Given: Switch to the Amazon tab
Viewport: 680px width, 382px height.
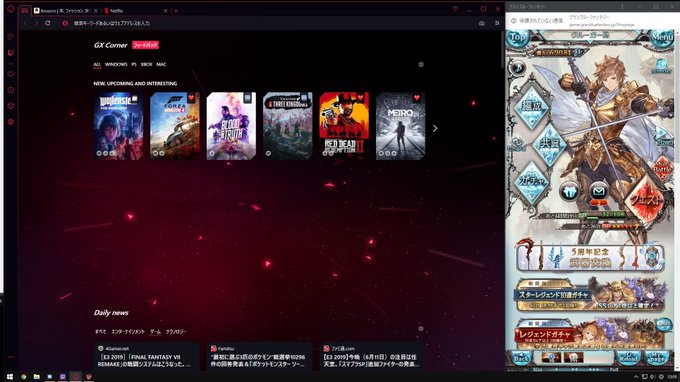Looking at the screenshot, I should tap(64, 10).
